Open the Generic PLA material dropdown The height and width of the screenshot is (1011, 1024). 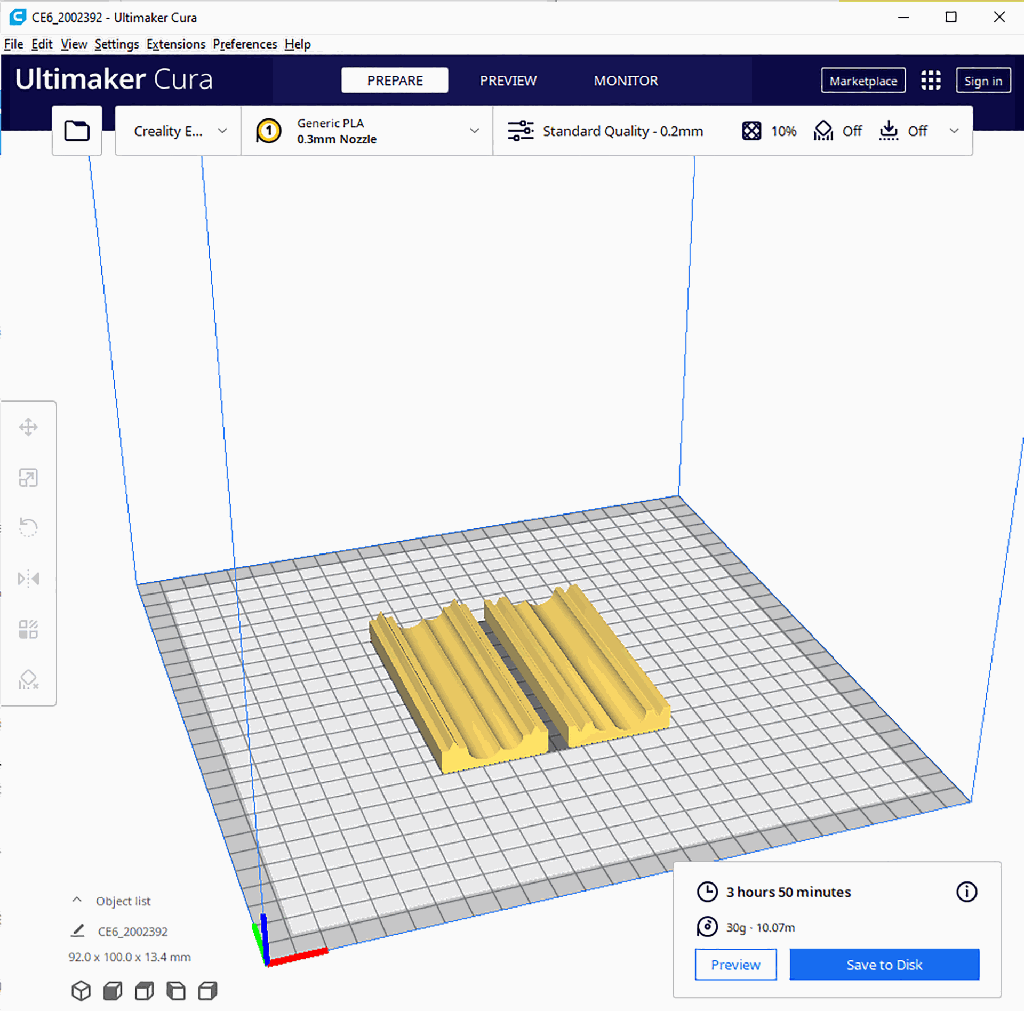[x=367, y=131]
